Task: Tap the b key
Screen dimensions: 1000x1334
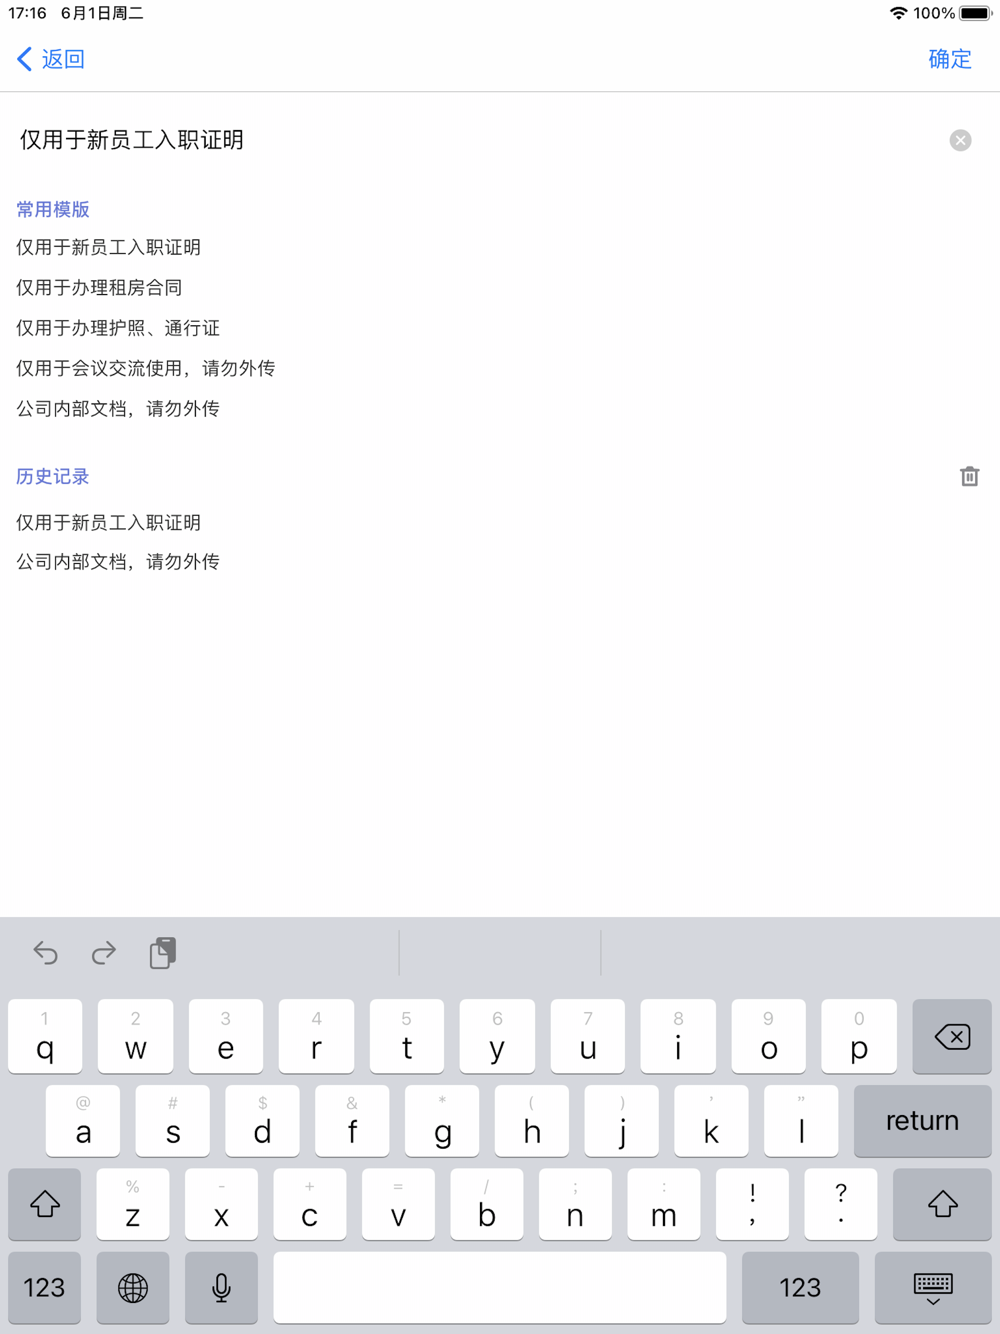Action: (x=487, y=1204)
